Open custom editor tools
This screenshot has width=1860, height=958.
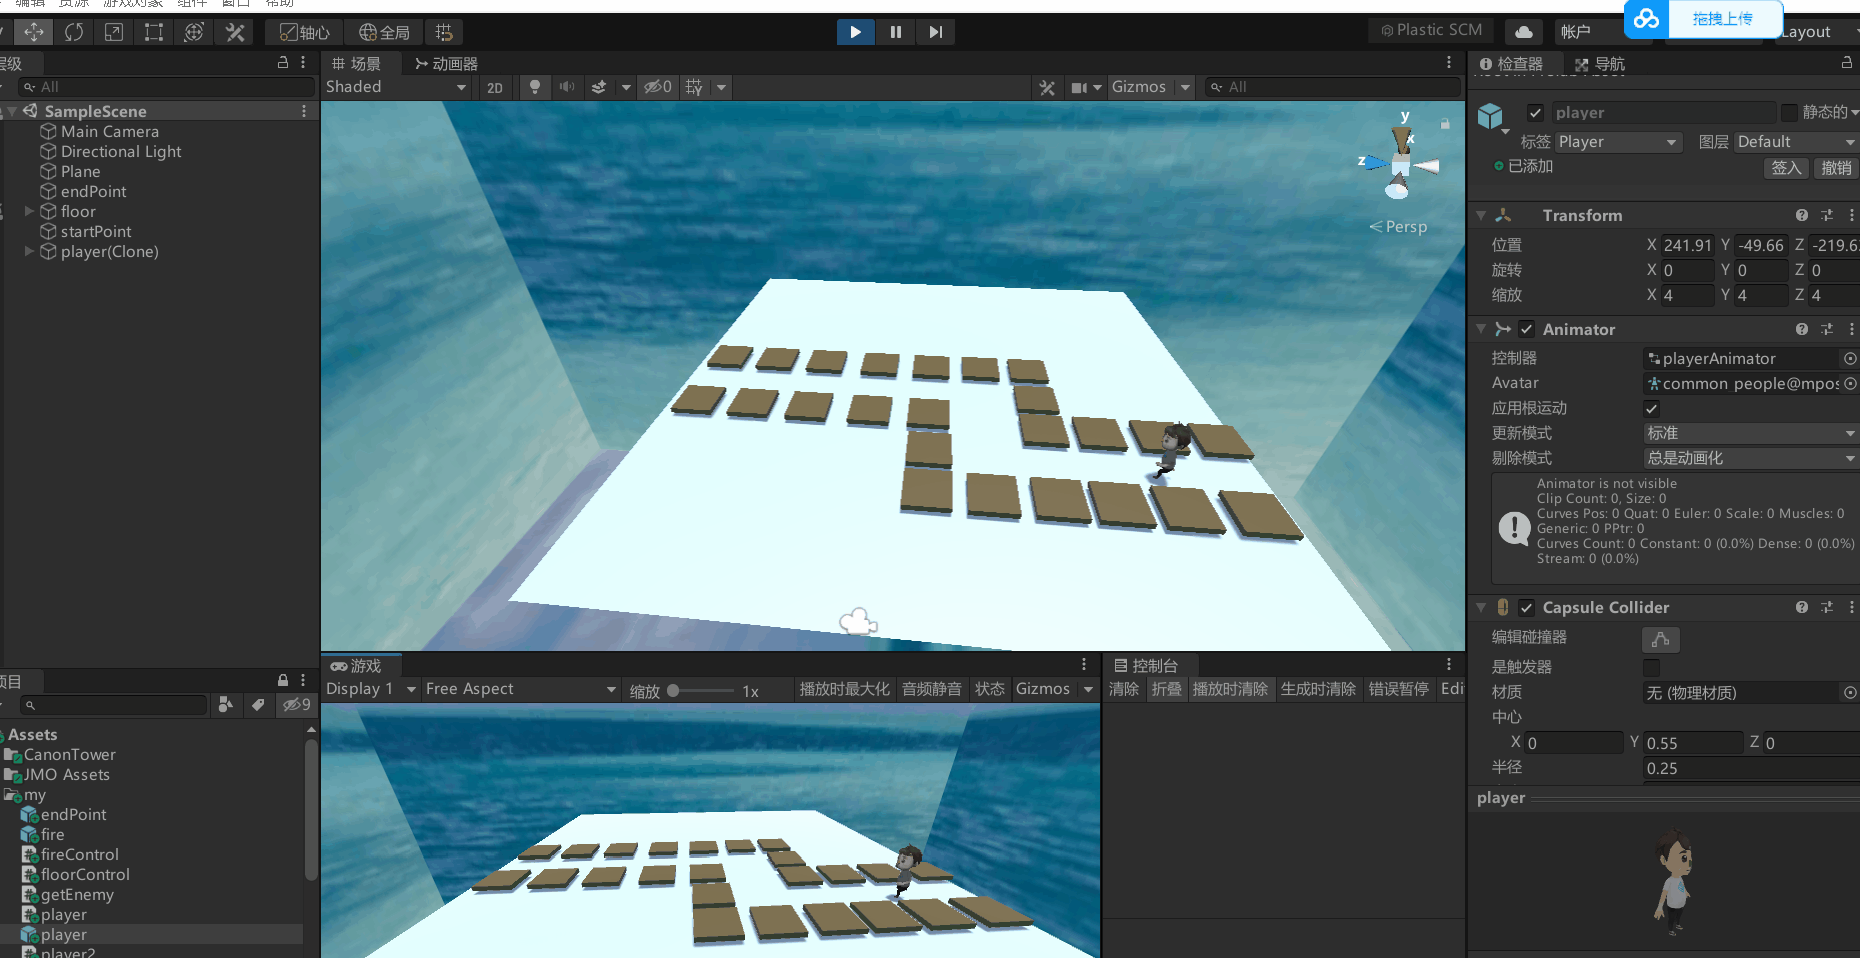click(x=235, y=32)
